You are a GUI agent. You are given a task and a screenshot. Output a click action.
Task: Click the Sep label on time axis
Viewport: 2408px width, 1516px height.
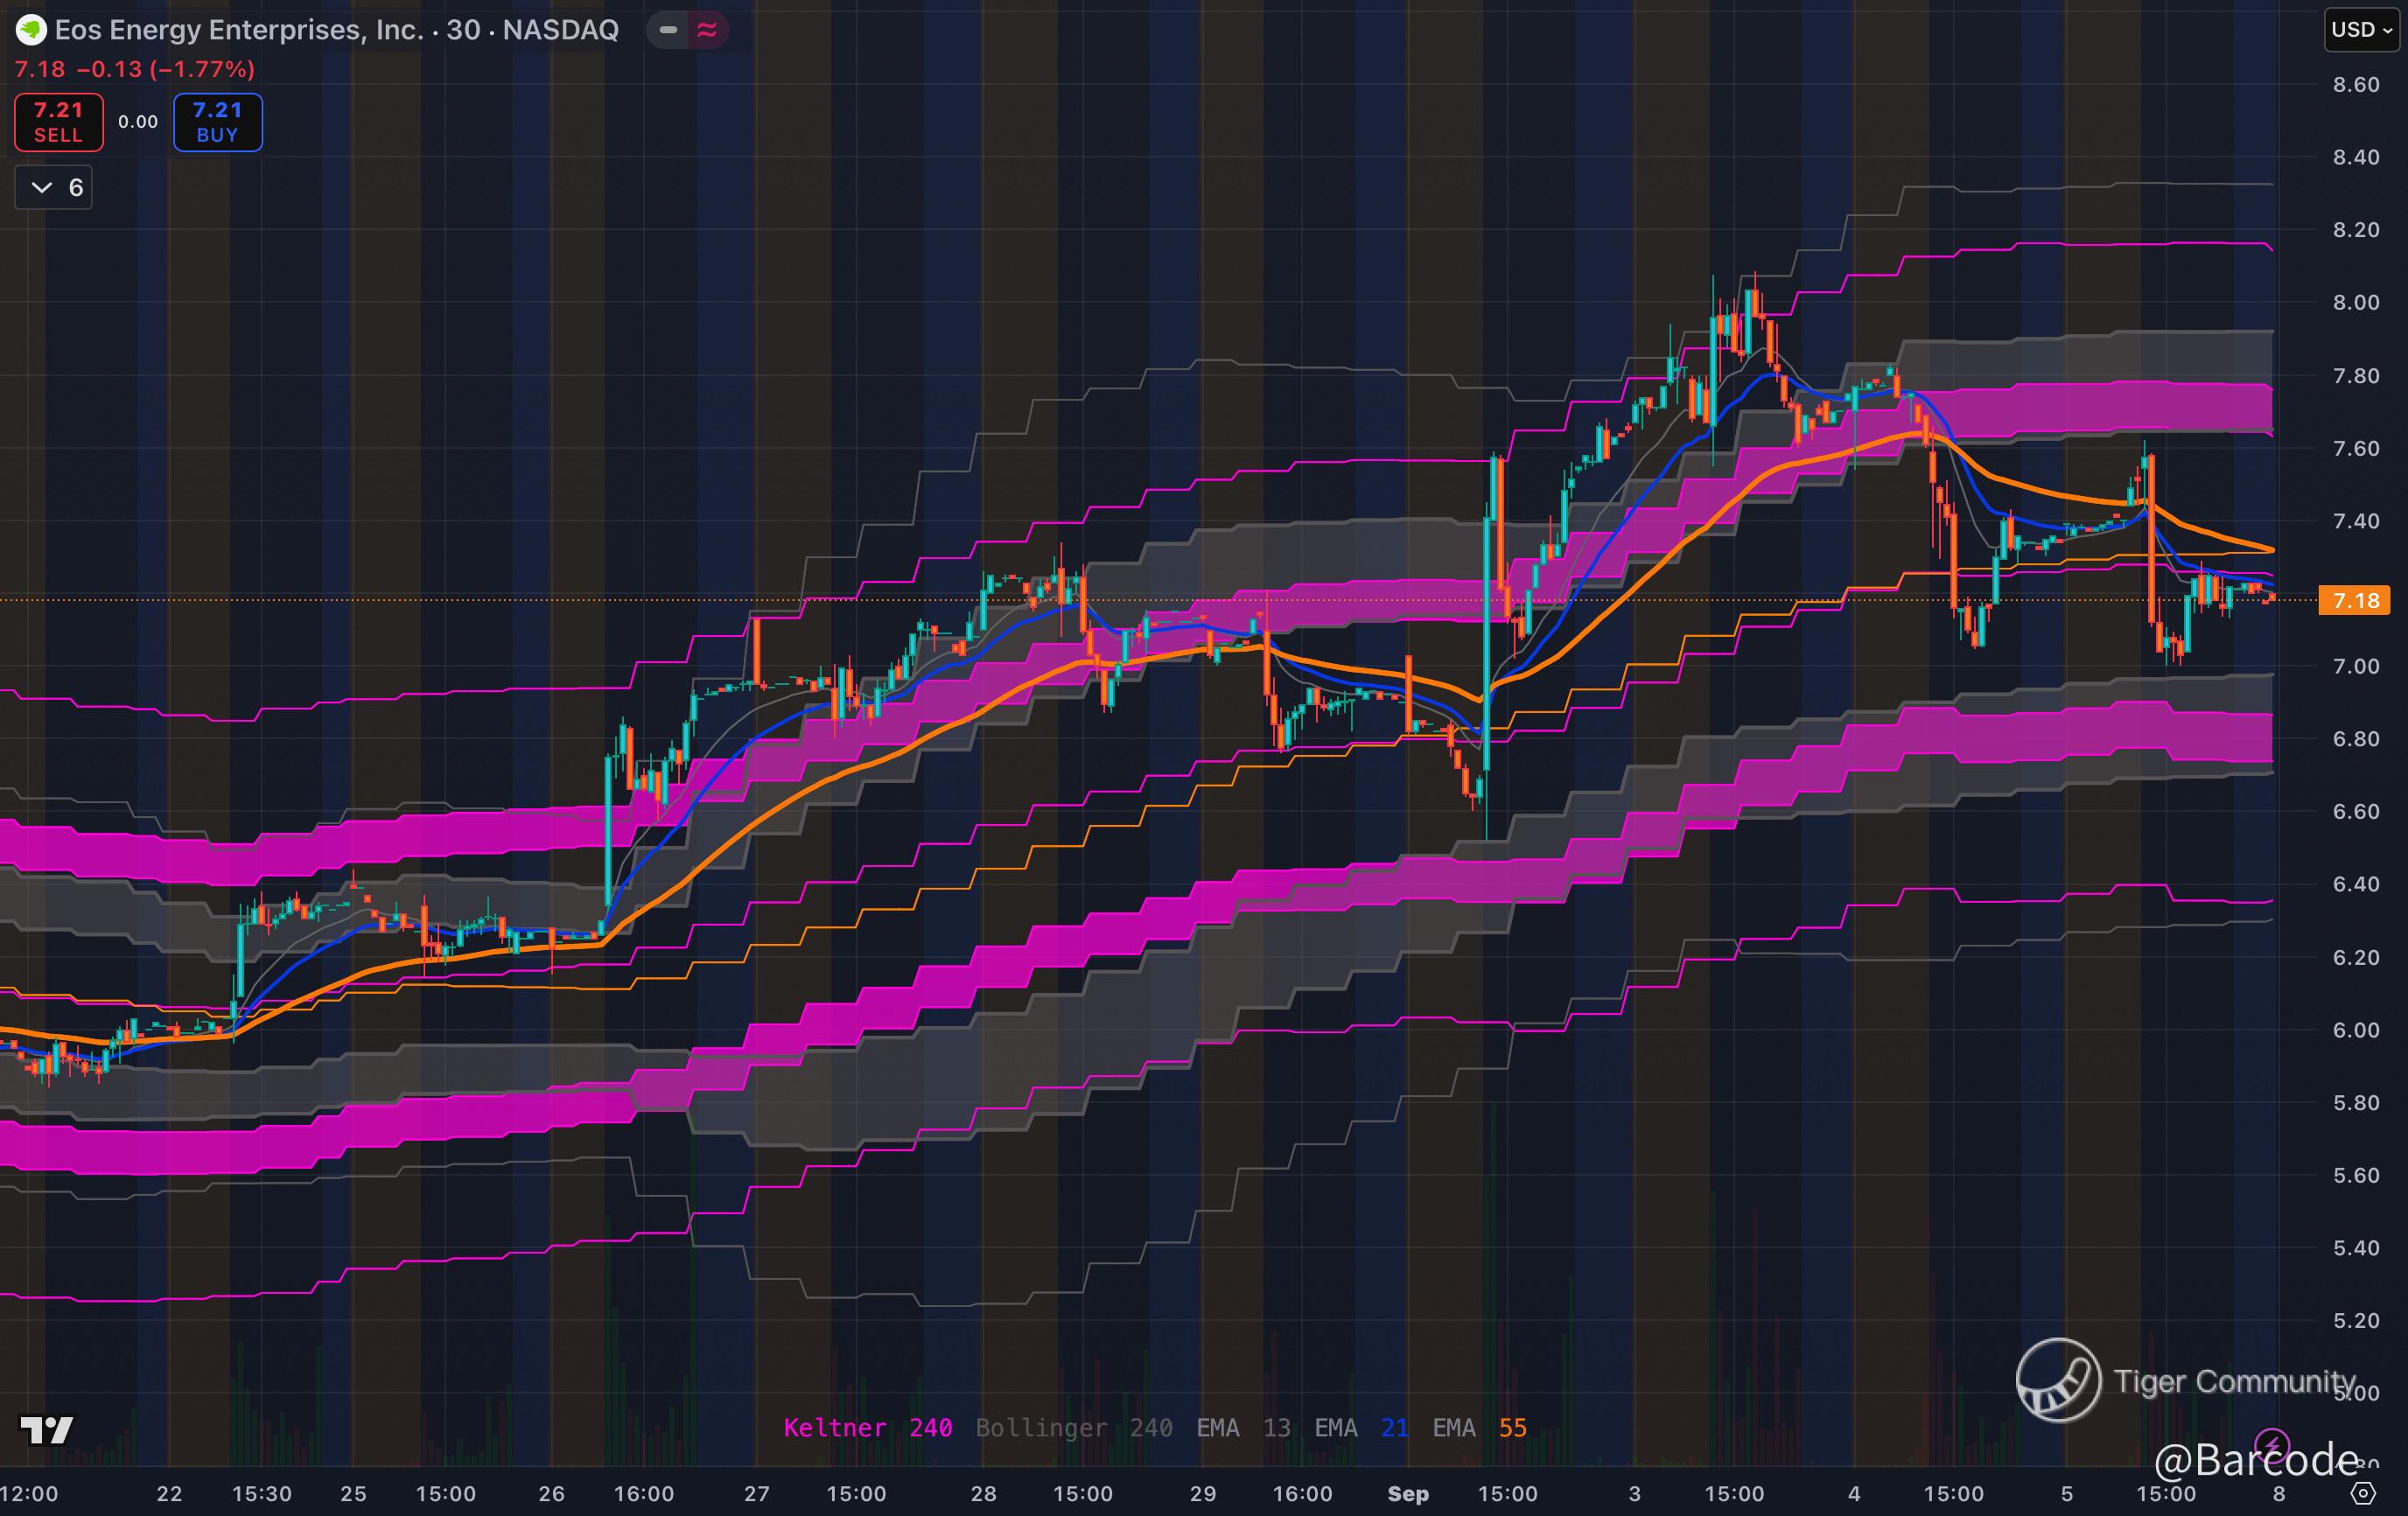pos(1408,1494)
